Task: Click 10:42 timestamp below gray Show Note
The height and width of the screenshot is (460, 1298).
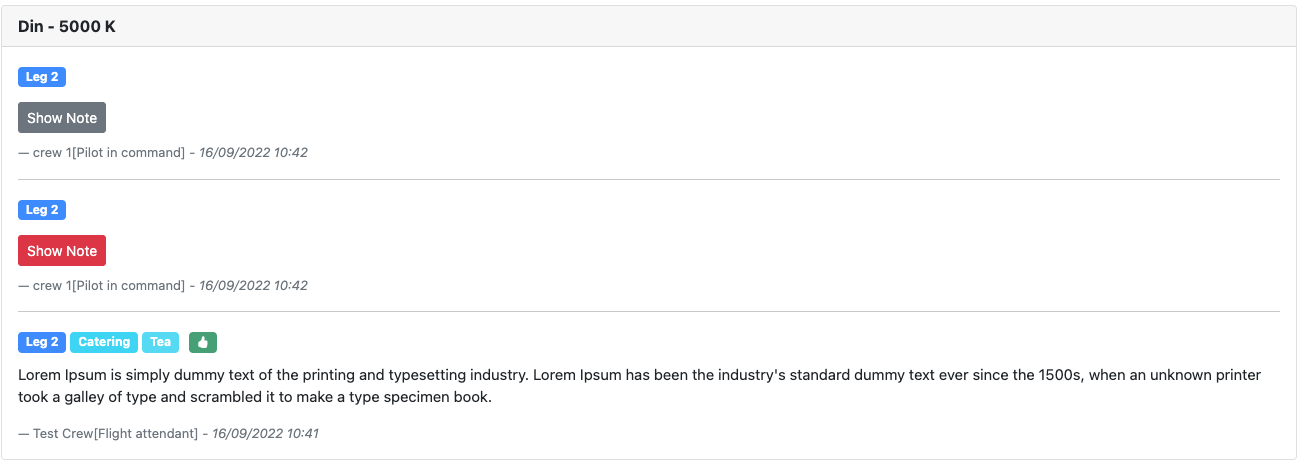Action: (x=254, y=153)
